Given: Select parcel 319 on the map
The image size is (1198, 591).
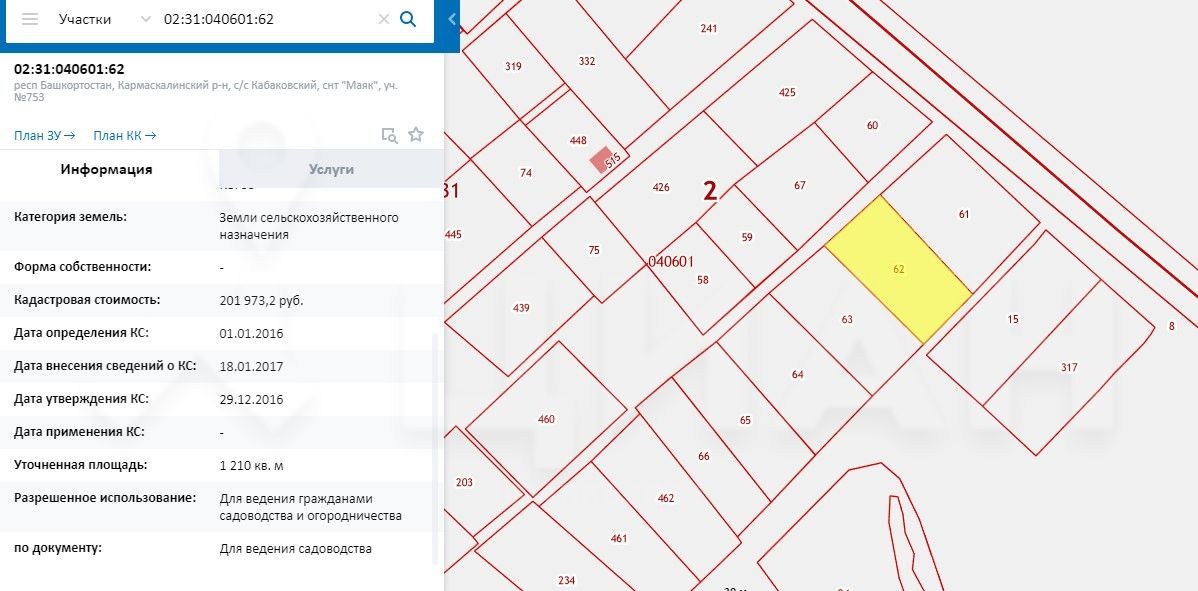Looking at the screenshot, I should (x=513, y=66).
